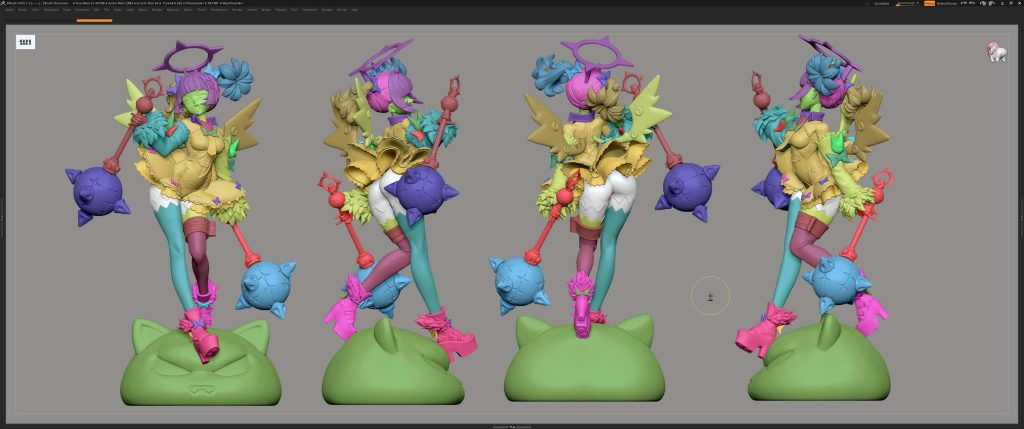Click the QuickSave button
This screenshot has width=1024, height=429.
882,3
